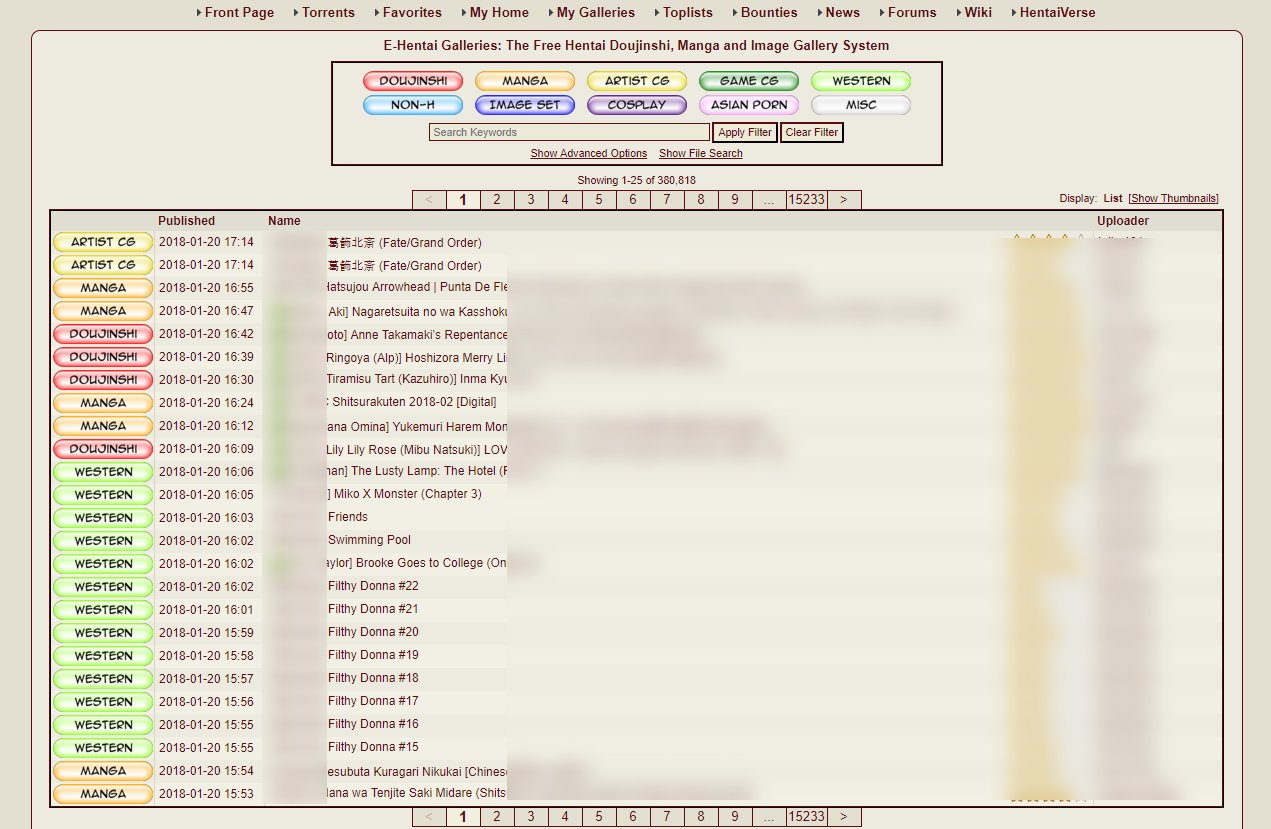Click the Apply Filter button

tap(745, 132)
